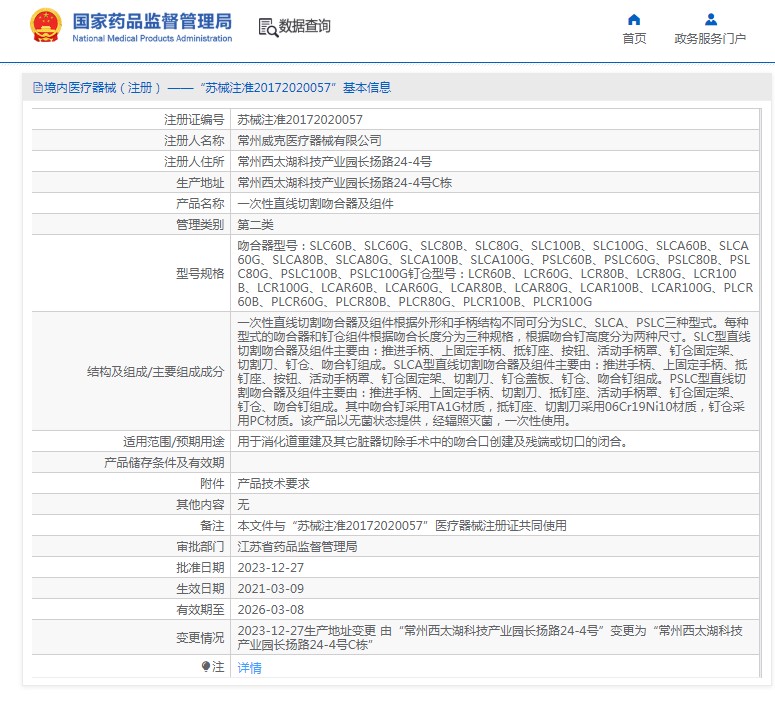The width and height of the screenshot is (775, 702).
Task: Click the national emblem logo
Action: click(46, 25)
